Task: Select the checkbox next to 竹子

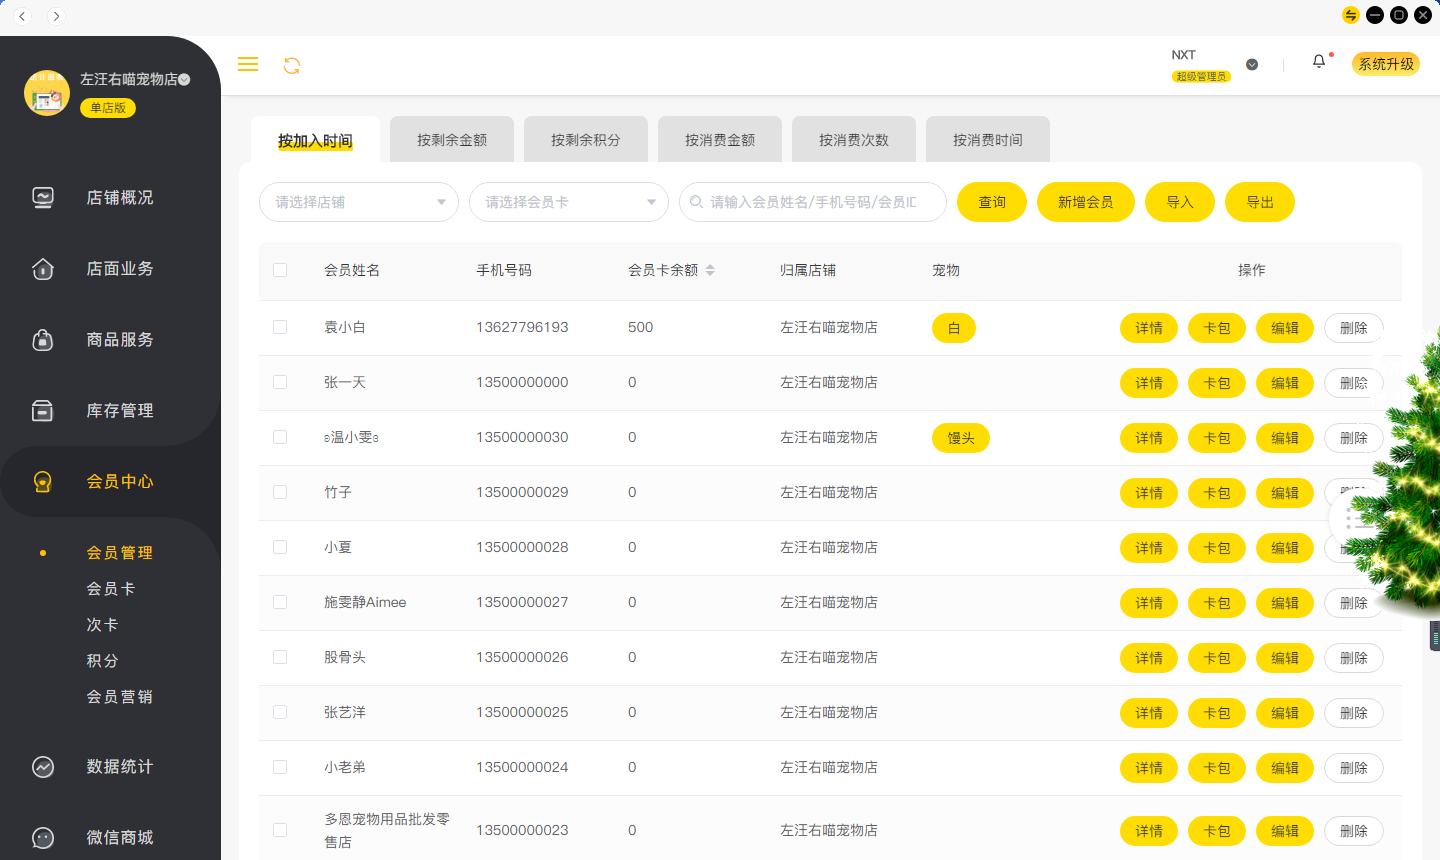Action: point(280,492)
